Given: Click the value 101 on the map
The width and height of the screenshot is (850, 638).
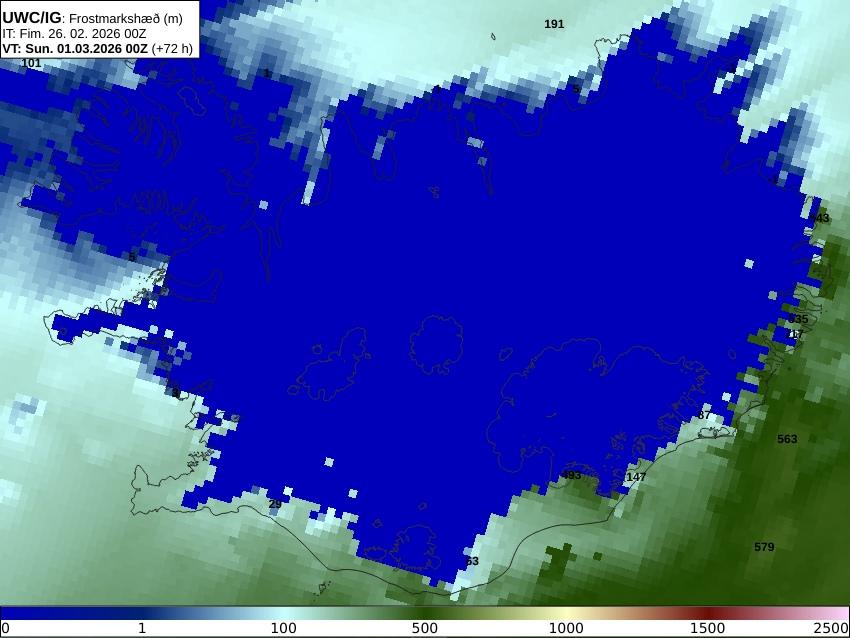Looking at the screenshot, I should 31,63.
